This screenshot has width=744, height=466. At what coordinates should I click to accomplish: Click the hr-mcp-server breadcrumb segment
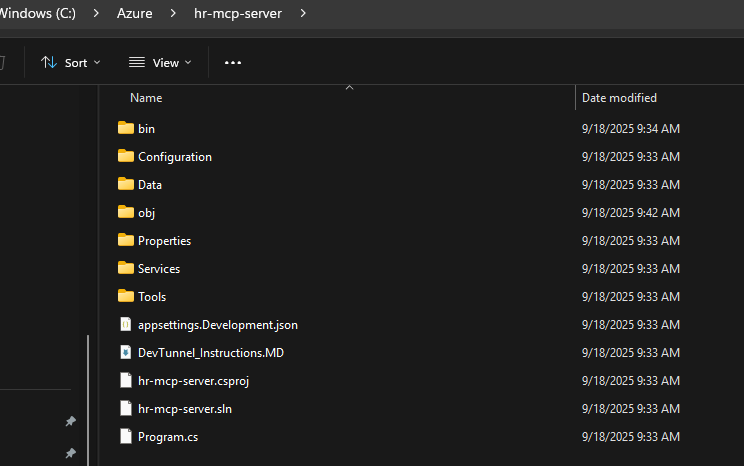238,13
